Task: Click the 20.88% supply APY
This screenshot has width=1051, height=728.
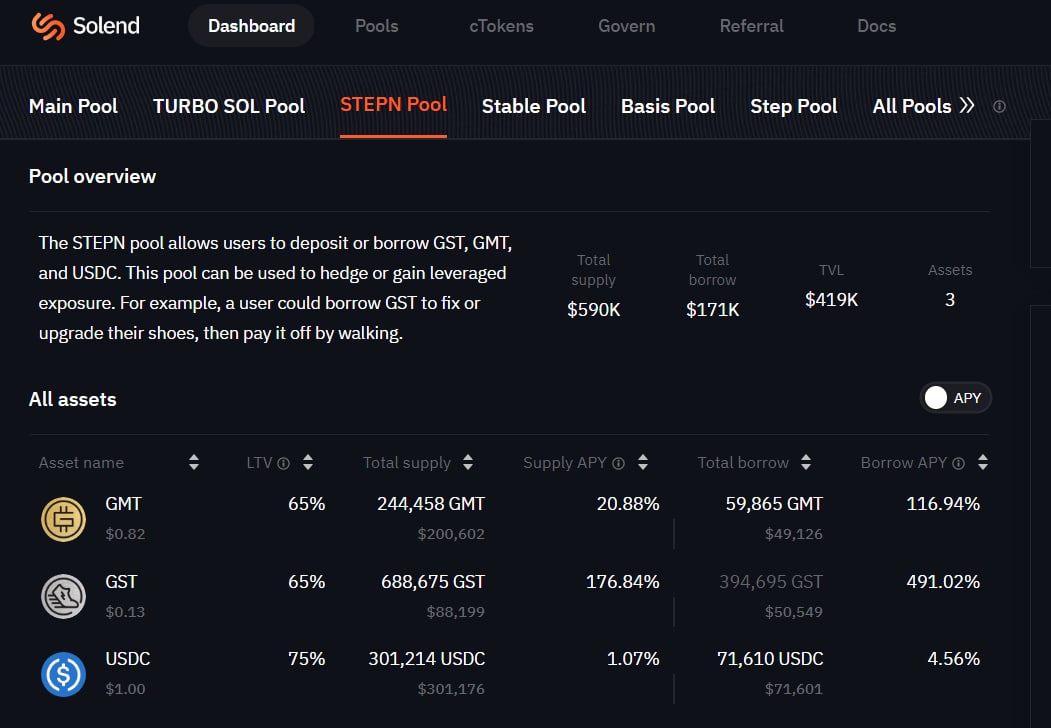Action: coord(628,504)
